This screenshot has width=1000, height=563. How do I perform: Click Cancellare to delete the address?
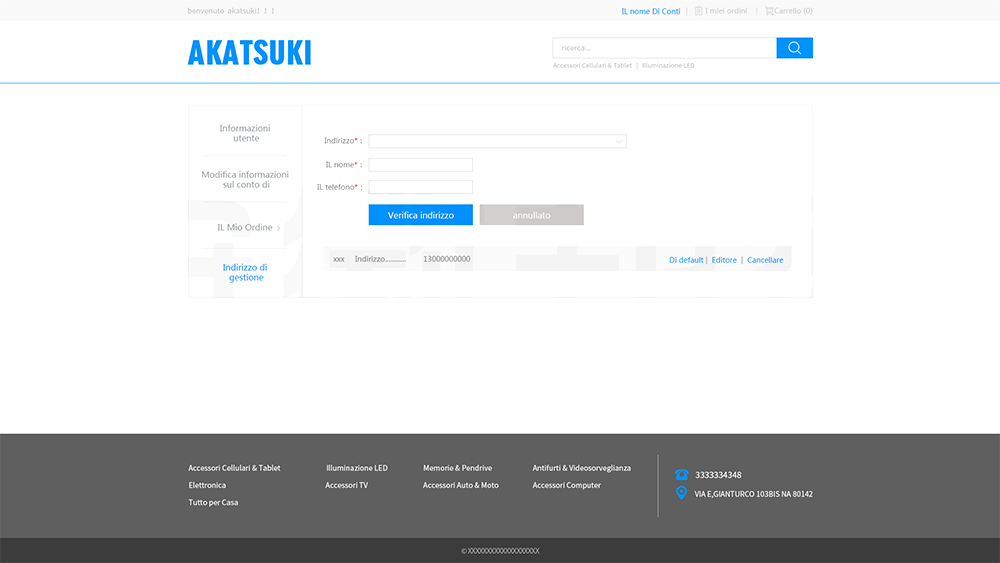coord(765,260)
